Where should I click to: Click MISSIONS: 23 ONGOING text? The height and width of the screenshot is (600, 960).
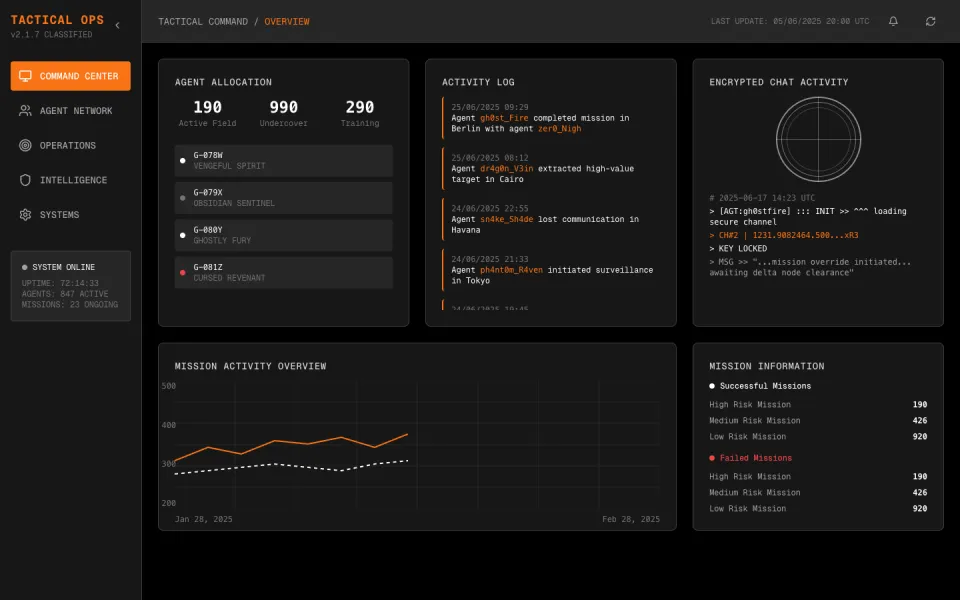click(70, 304)
